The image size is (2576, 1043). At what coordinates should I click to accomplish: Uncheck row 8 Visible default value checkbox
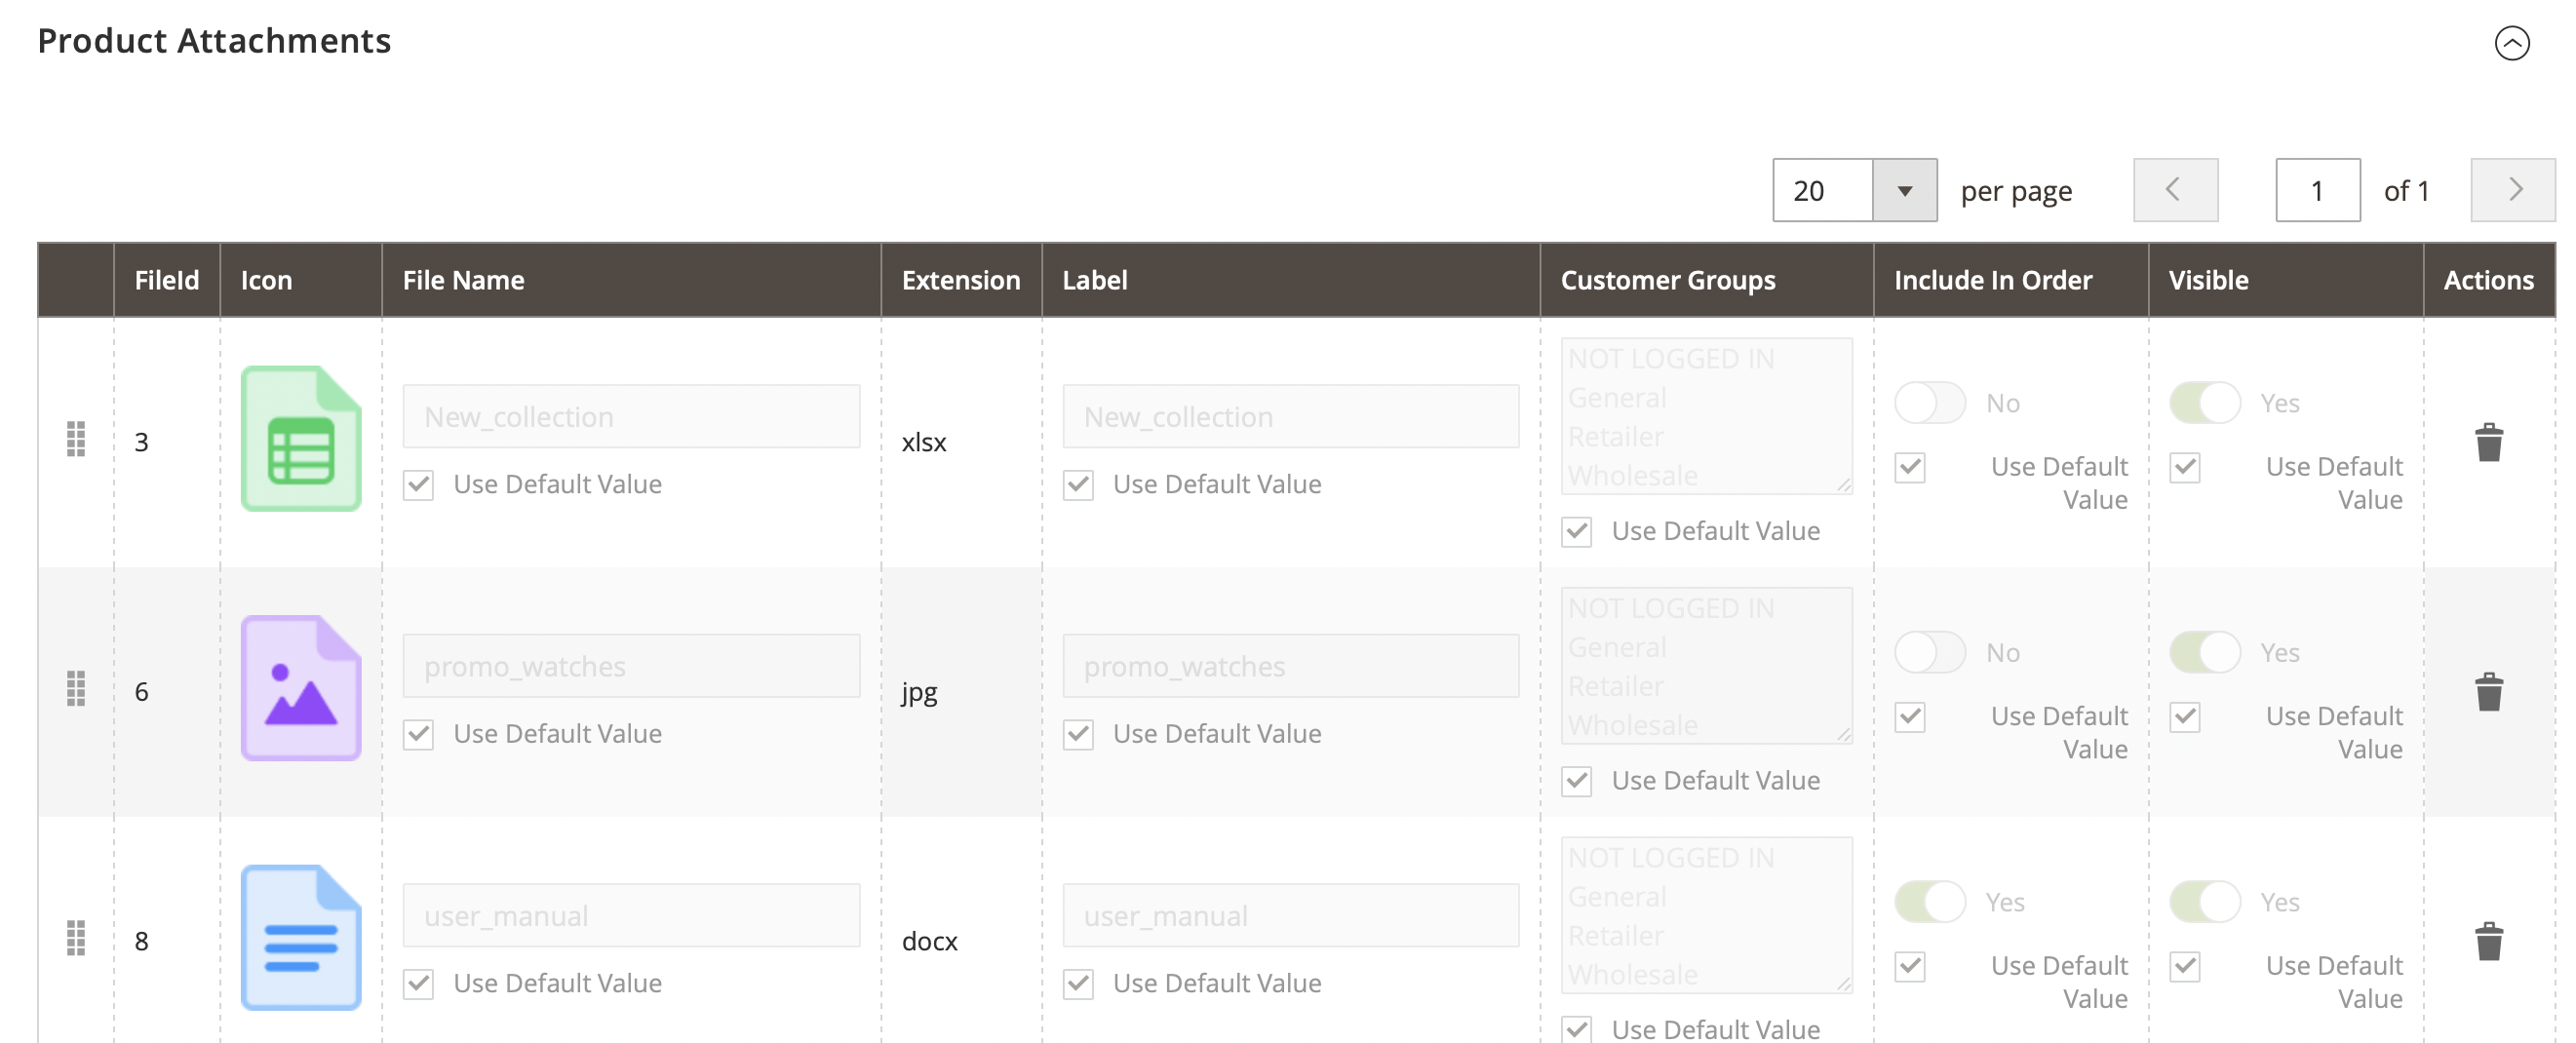click(2185, 966)
